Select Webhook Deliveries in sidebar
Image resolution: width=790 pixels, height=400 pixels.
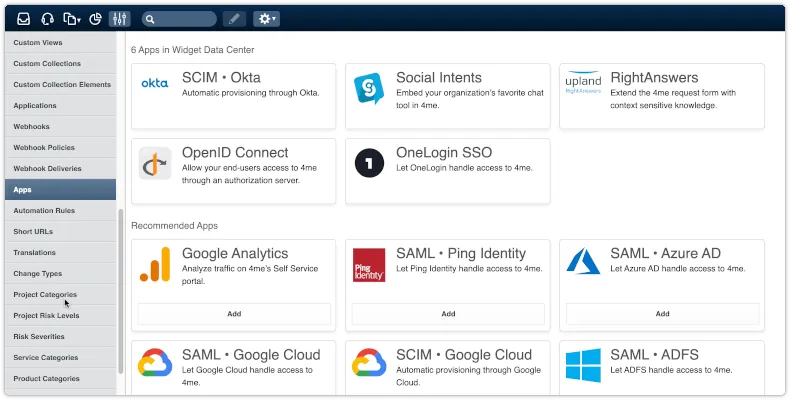(60, 169)
